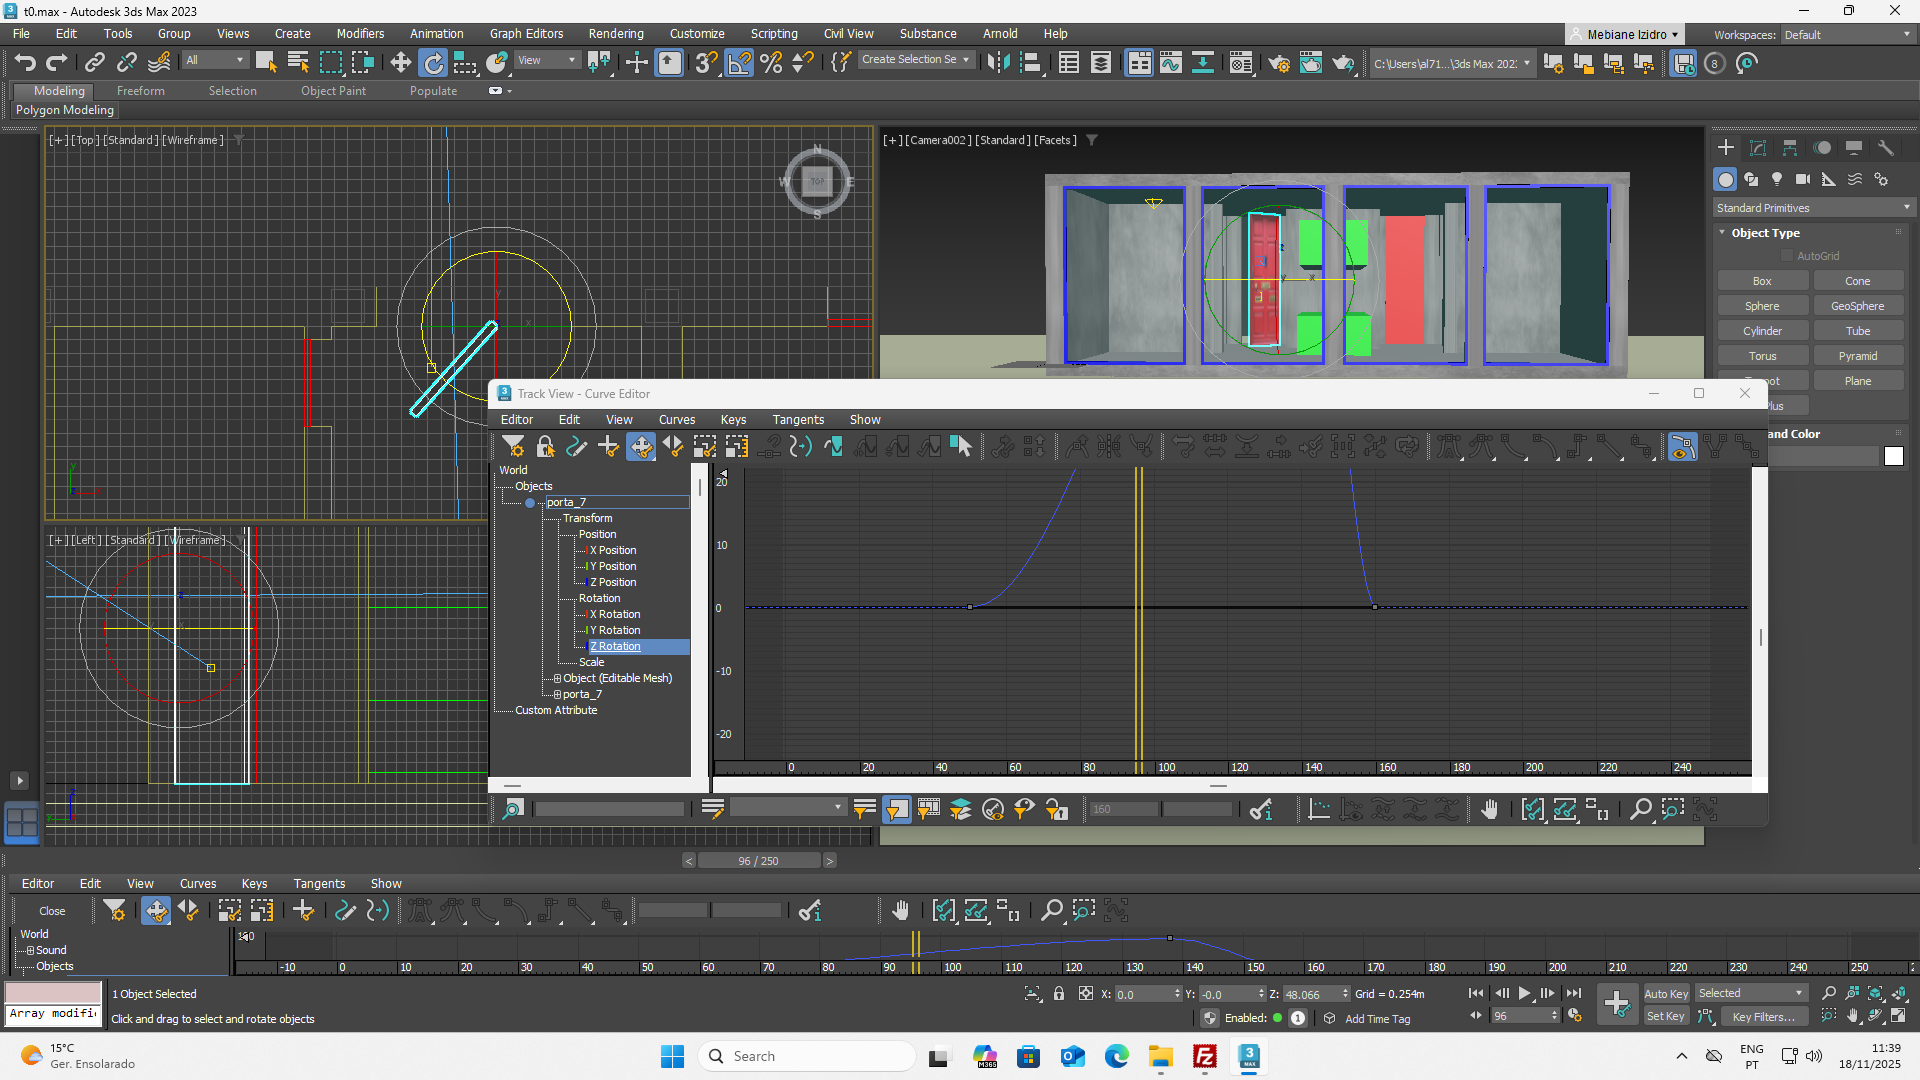The image size is (1920, 1080).
Task: Toggle the selection lock icon in status bar
Action: pos(1059,993)
